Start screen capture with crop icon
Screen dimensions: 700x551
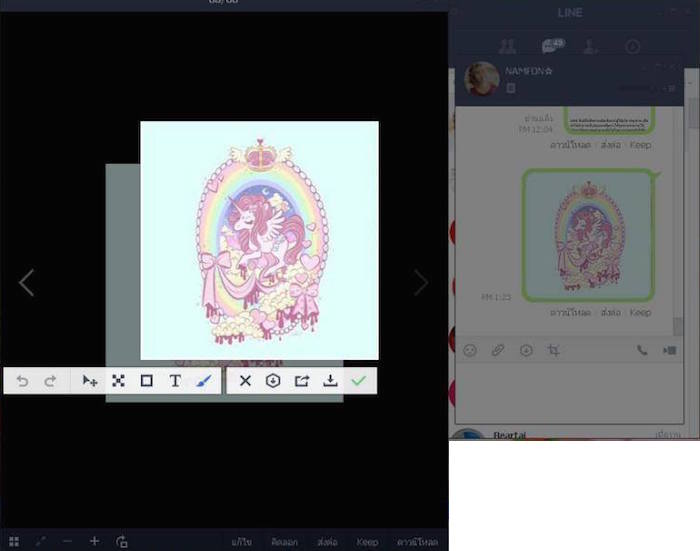click(554, 351)
